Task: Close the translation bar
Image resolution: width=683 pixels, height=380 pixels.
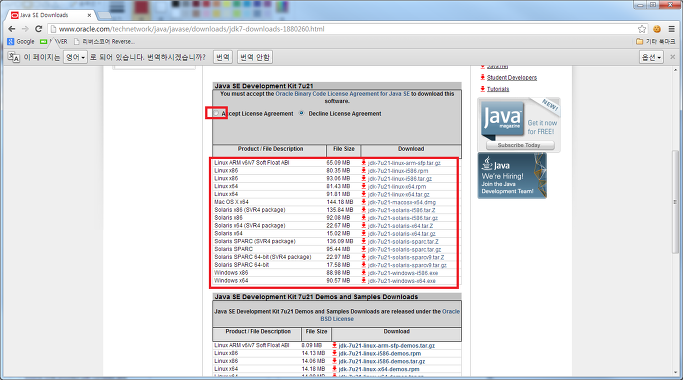Action: 673,57
